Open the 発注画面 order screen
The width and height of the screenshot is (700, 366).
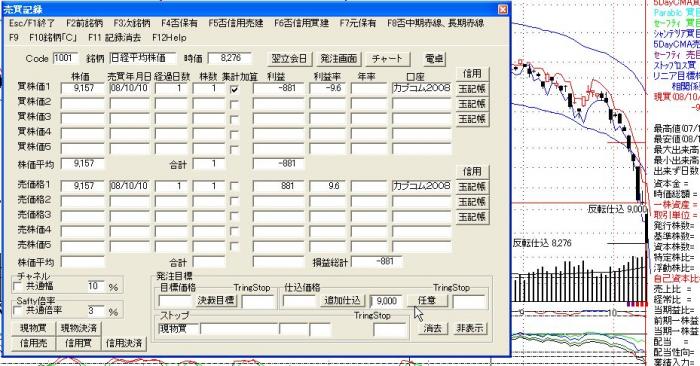pyautogui.click(x=338, y=58)
